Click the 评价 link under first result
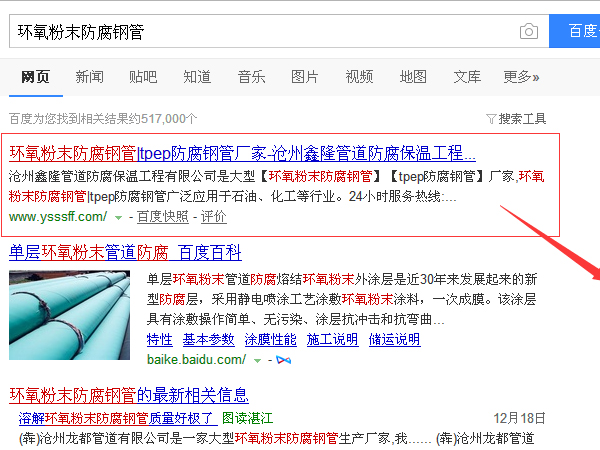The width and height of the screenshot is (600, 450). click(213, 217)
